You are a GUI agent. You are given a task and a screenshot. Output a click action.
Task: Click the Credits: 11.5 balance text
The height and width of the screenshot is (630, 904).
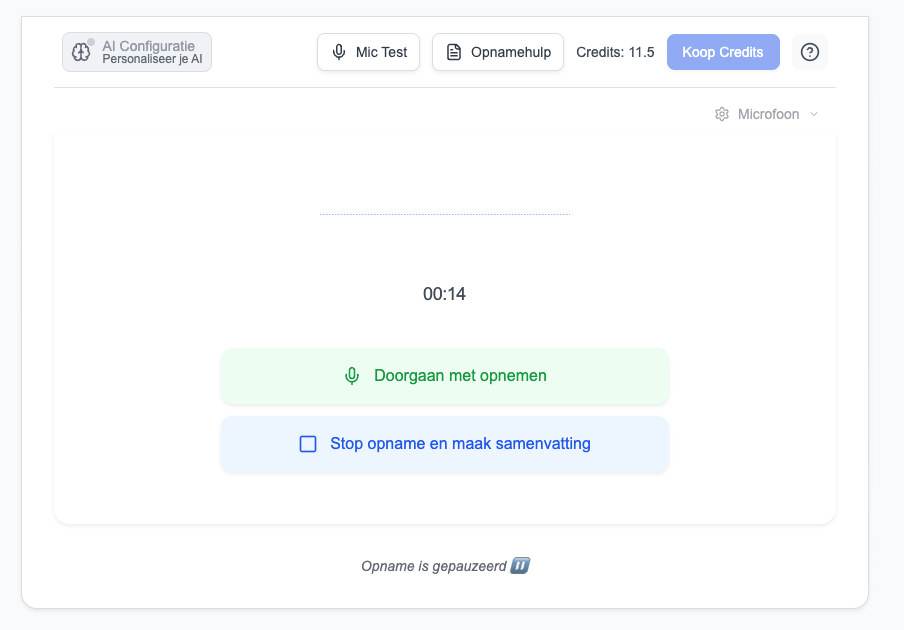tap(615, 52)
